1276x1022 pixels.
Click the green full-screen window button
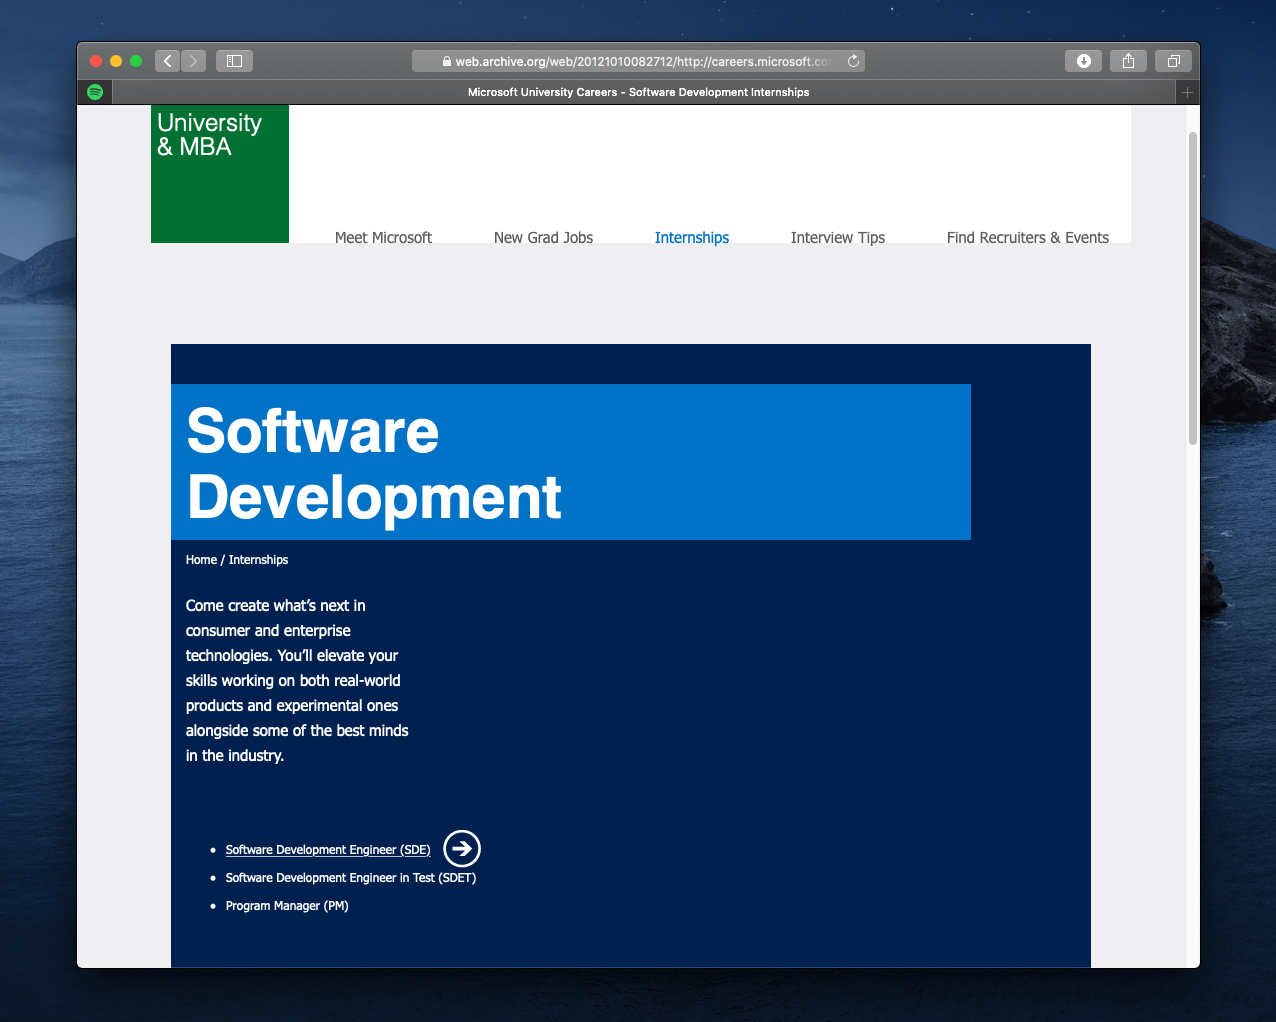click(136, 61)
